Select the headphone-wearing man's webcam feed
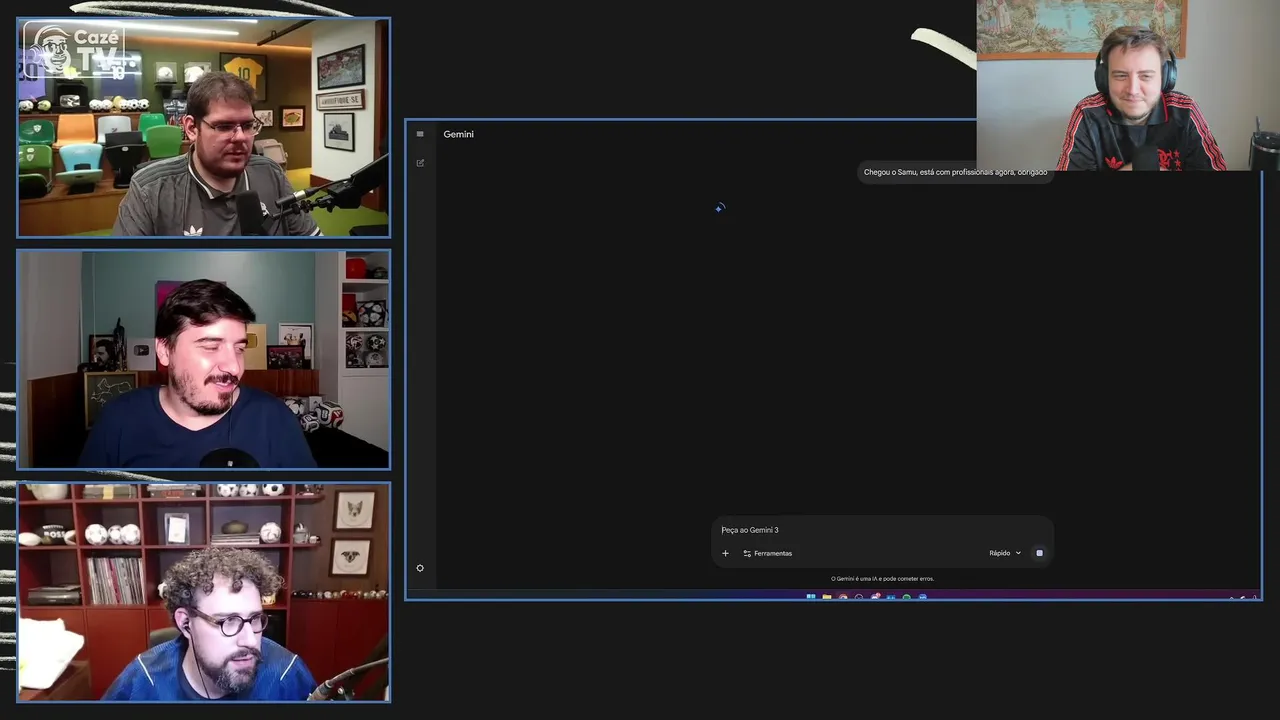 (x=1128, y=85)
